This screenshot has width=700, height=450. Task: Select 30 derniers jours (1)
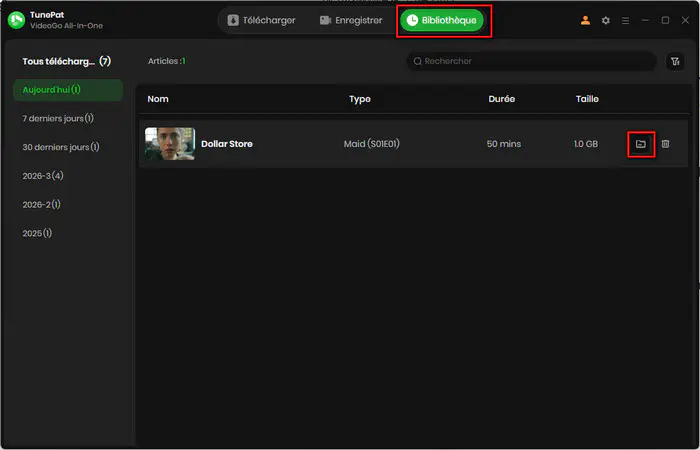61,147
